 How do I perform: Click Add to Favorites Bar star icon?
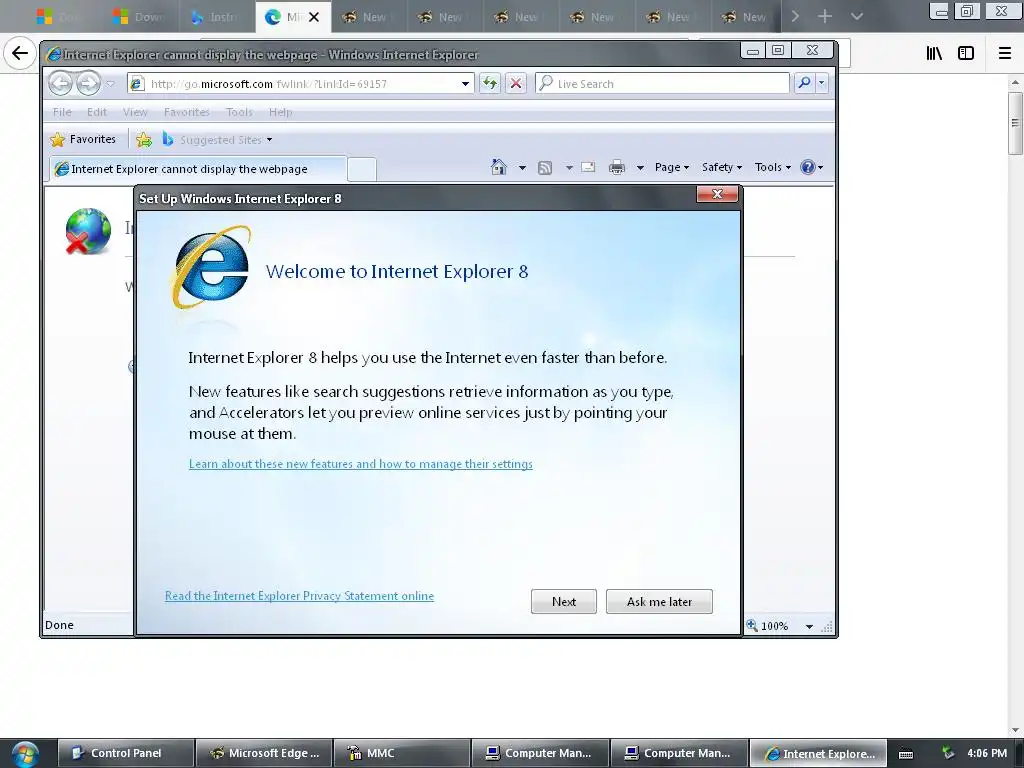pyautogui.click(x=144, y=140)
